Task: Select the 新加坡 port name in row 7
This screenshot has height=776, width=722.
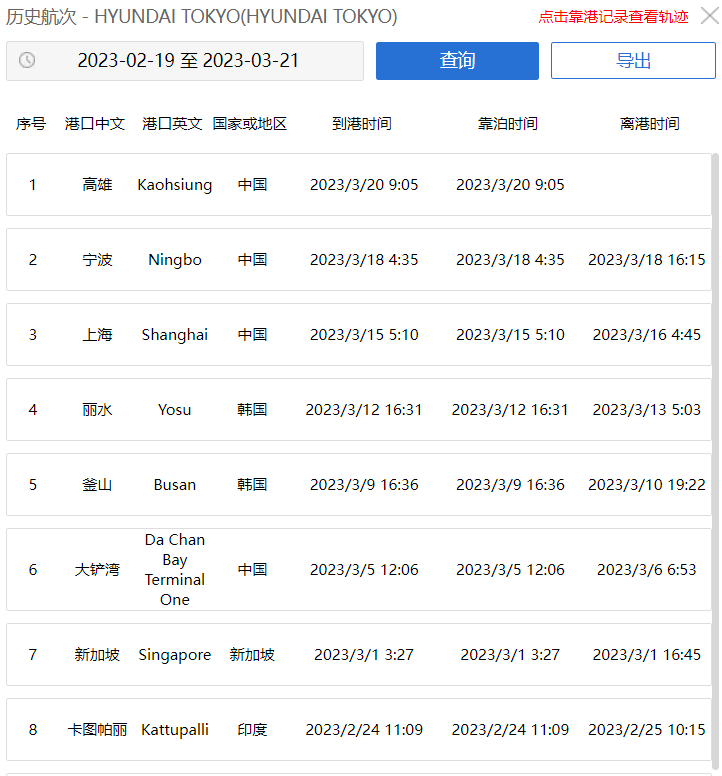Action: [x=97, y=655]
